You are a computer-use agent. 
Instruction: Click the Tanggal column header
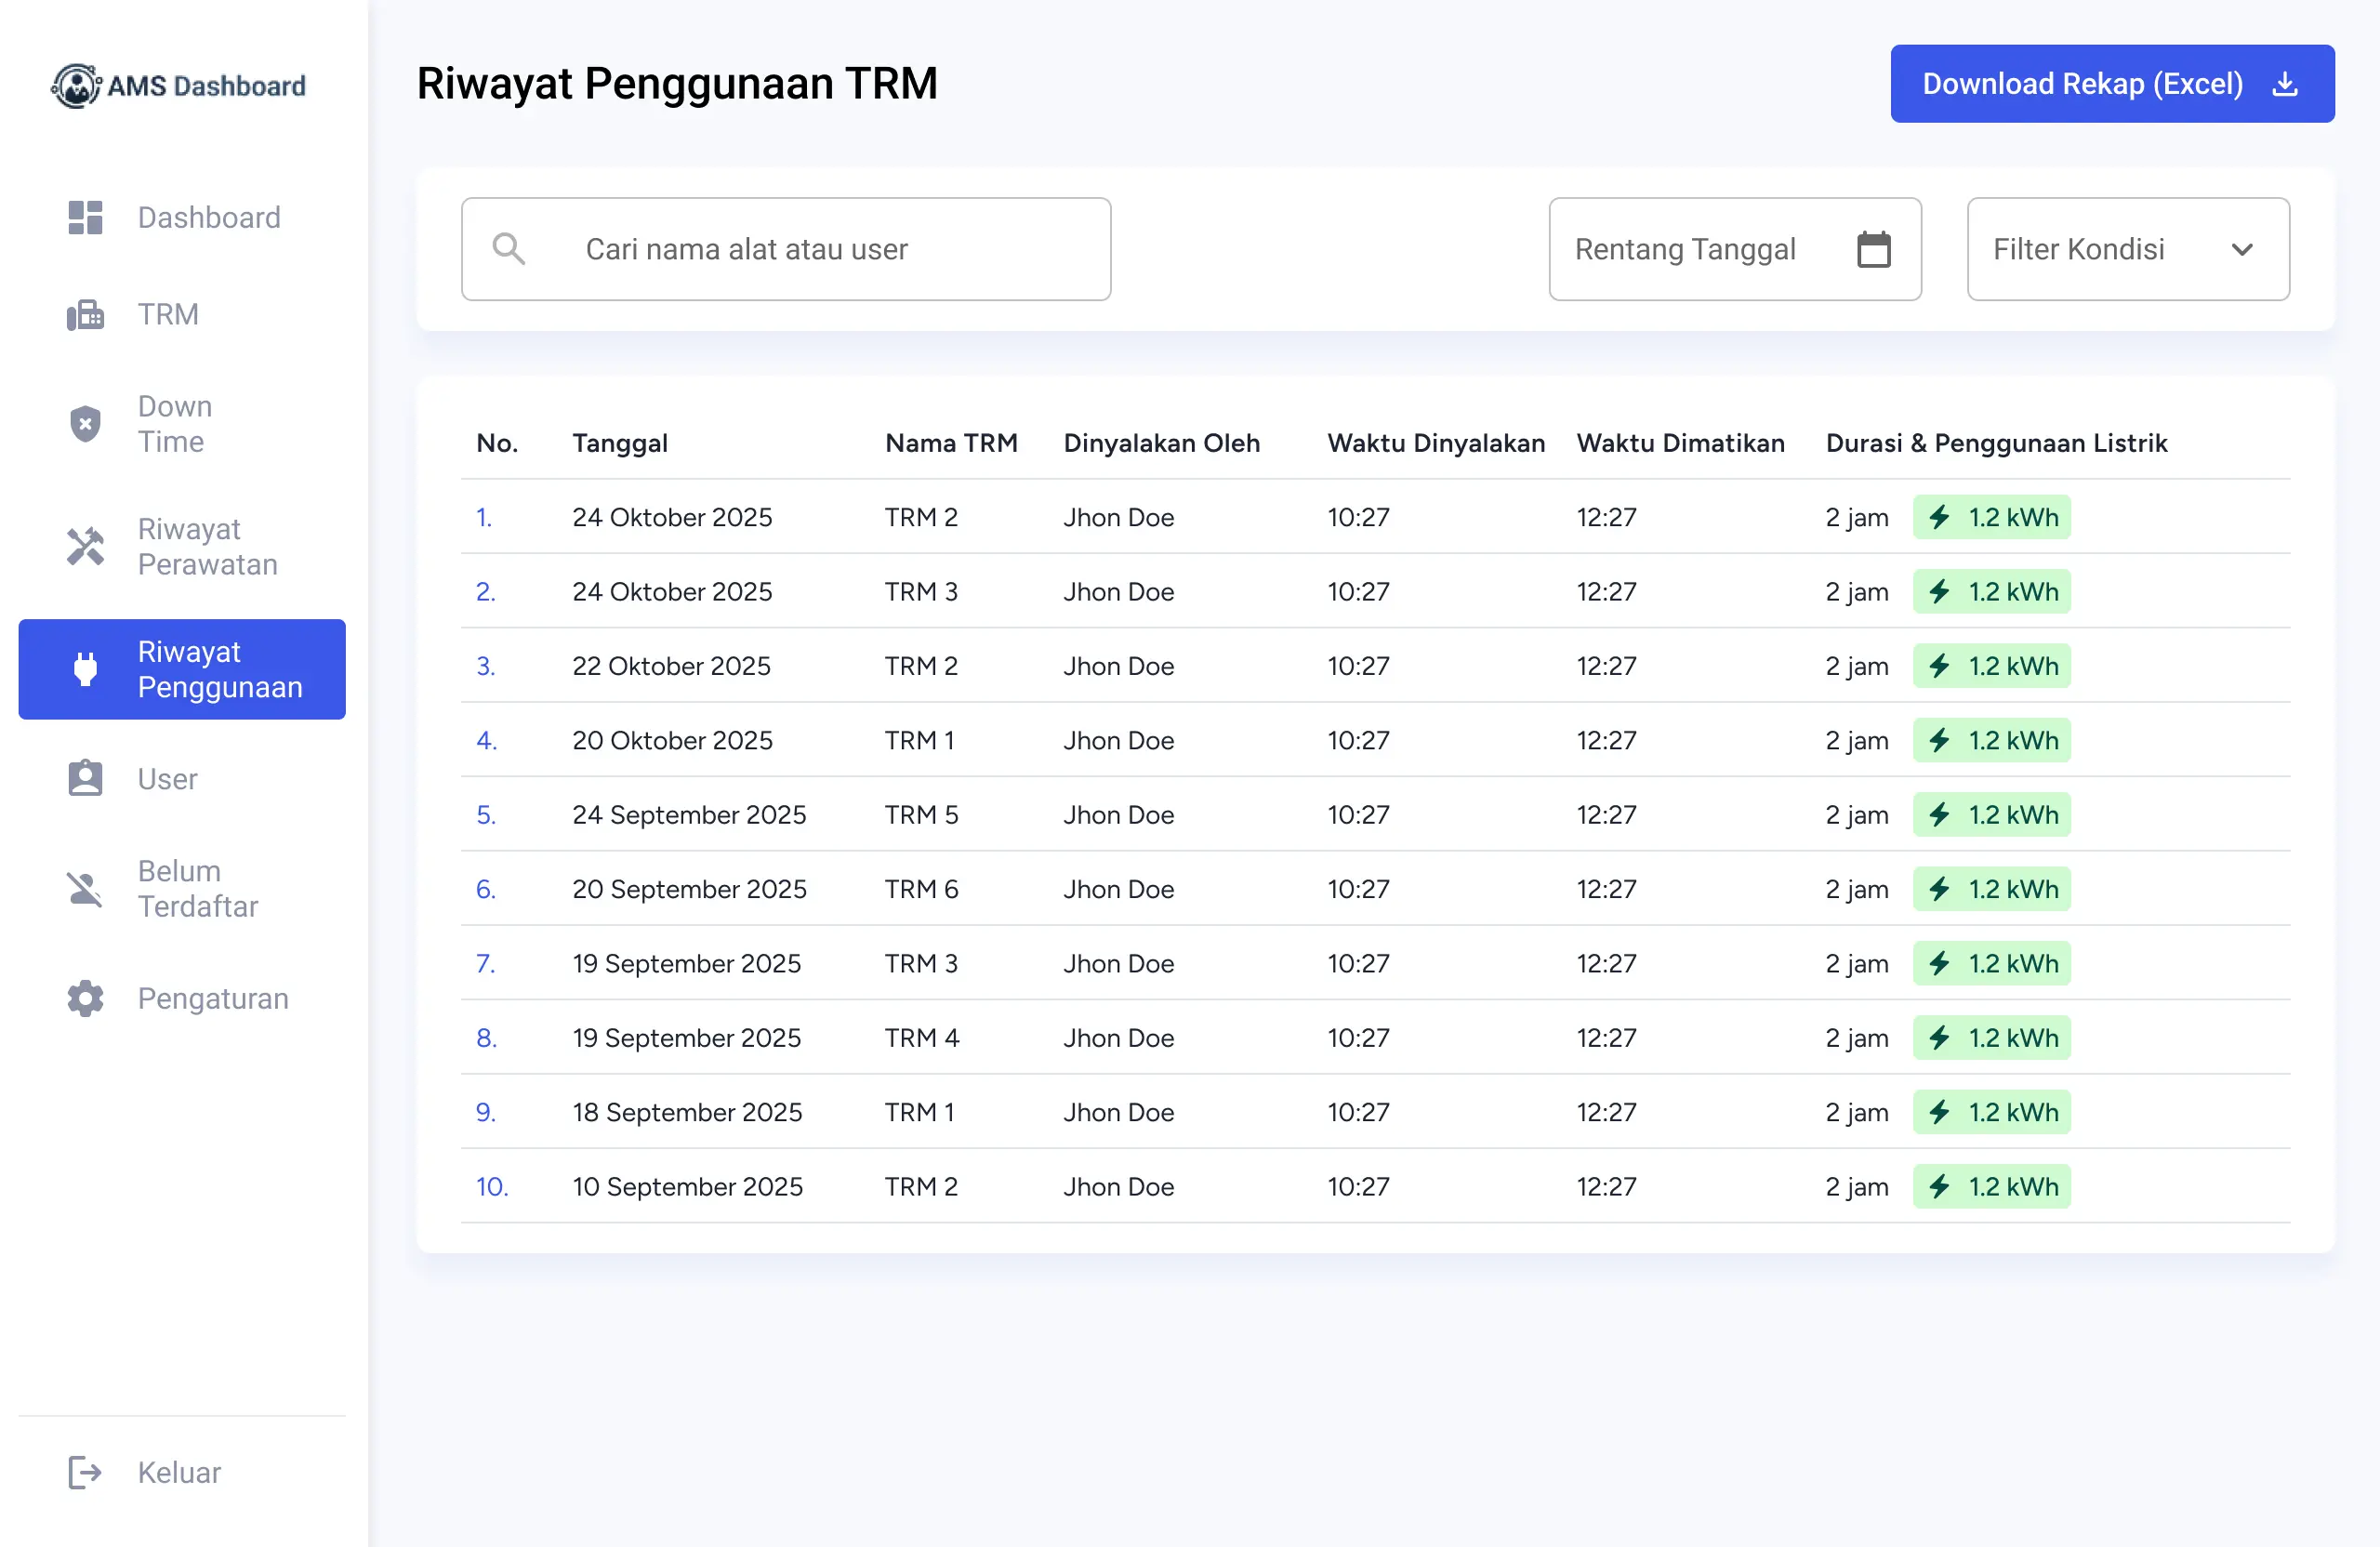coord(619,443)
